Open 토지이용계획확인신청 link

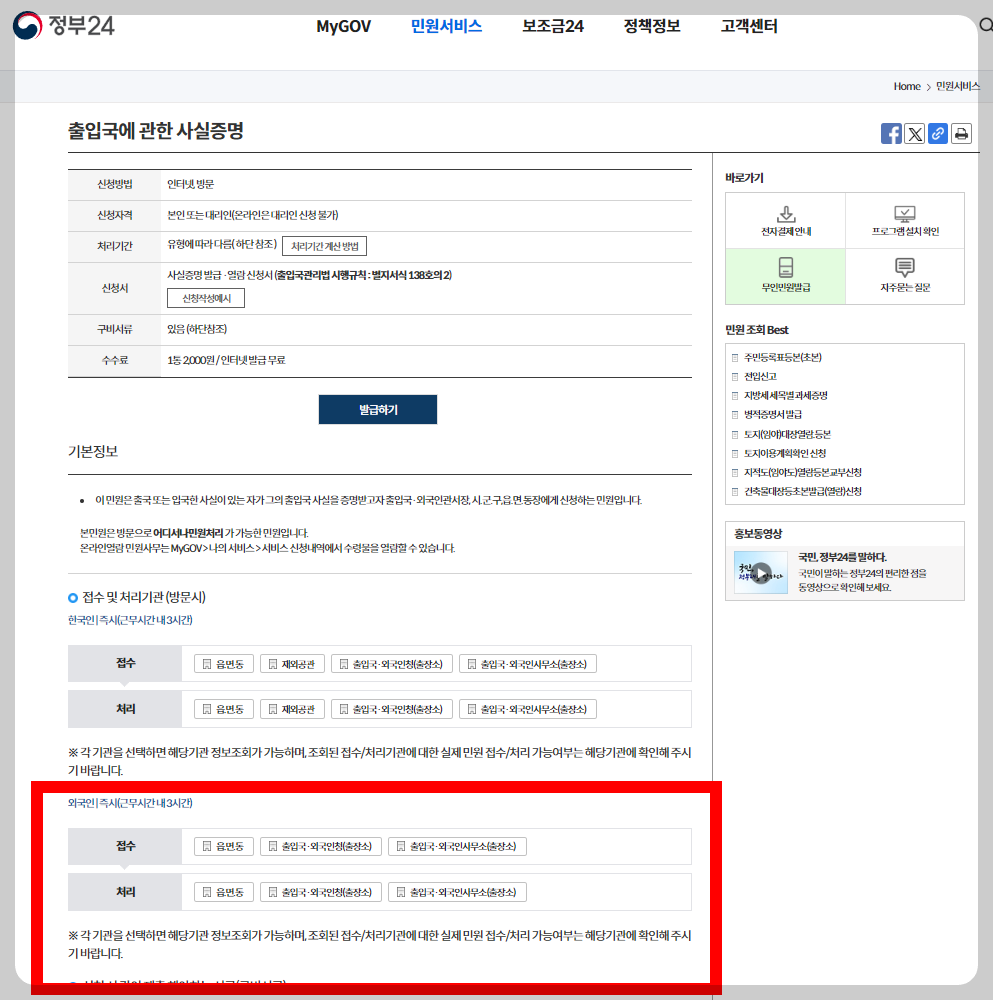click(x=785, y=454)
